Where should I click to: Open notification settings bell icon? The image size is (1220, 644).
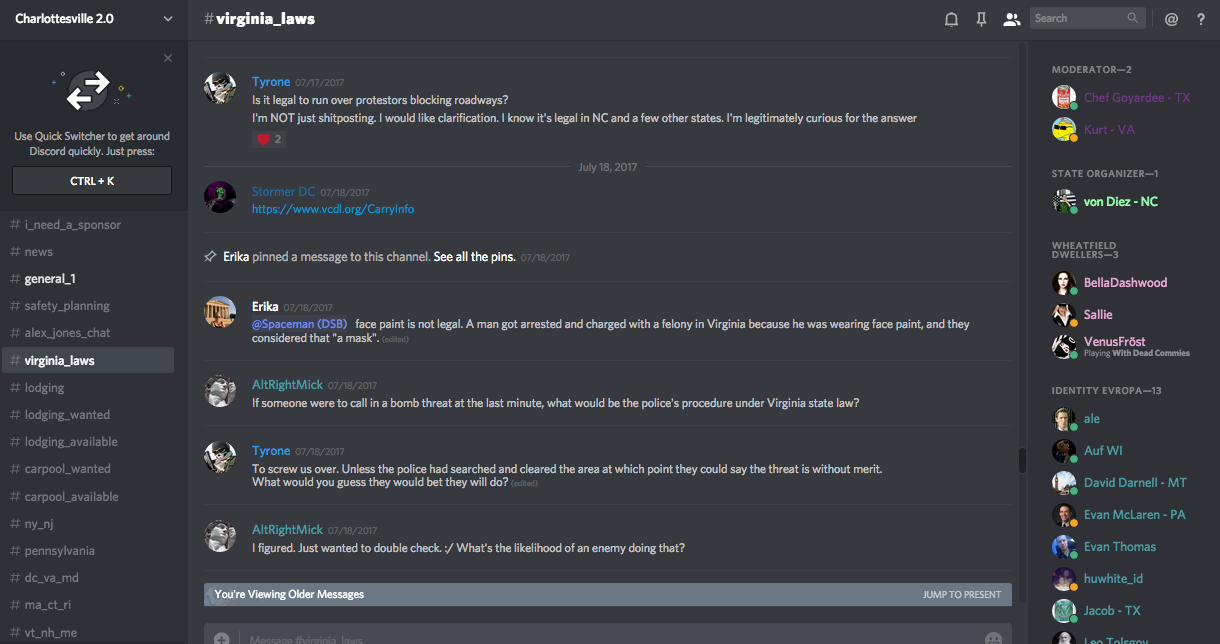(x=951, y=19)
